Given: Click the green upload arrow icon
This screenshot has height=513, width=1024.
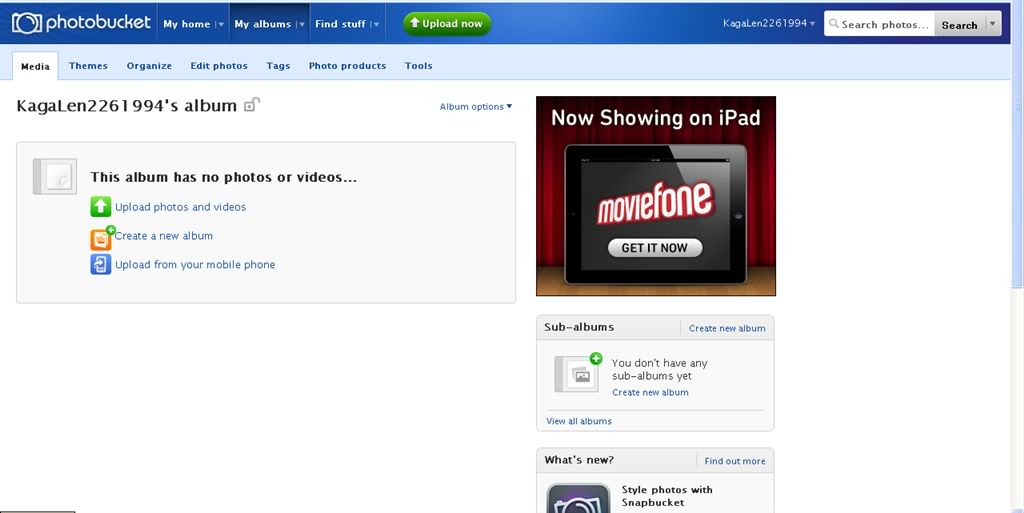Looking at the screenshot, I should click(101, 207).
